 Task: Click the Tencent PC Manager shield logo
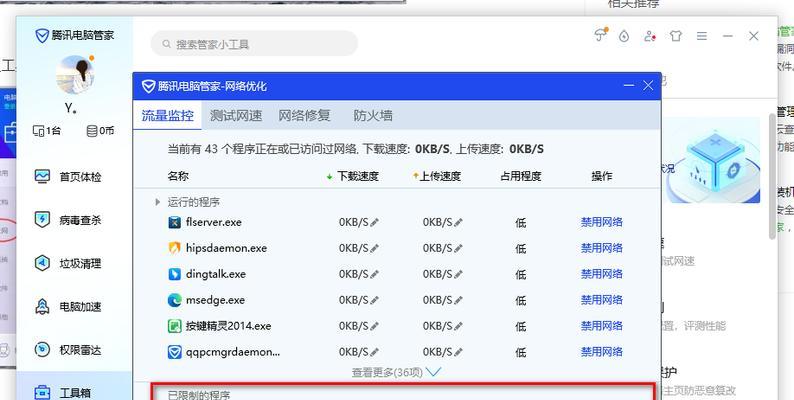pos(42,35)
